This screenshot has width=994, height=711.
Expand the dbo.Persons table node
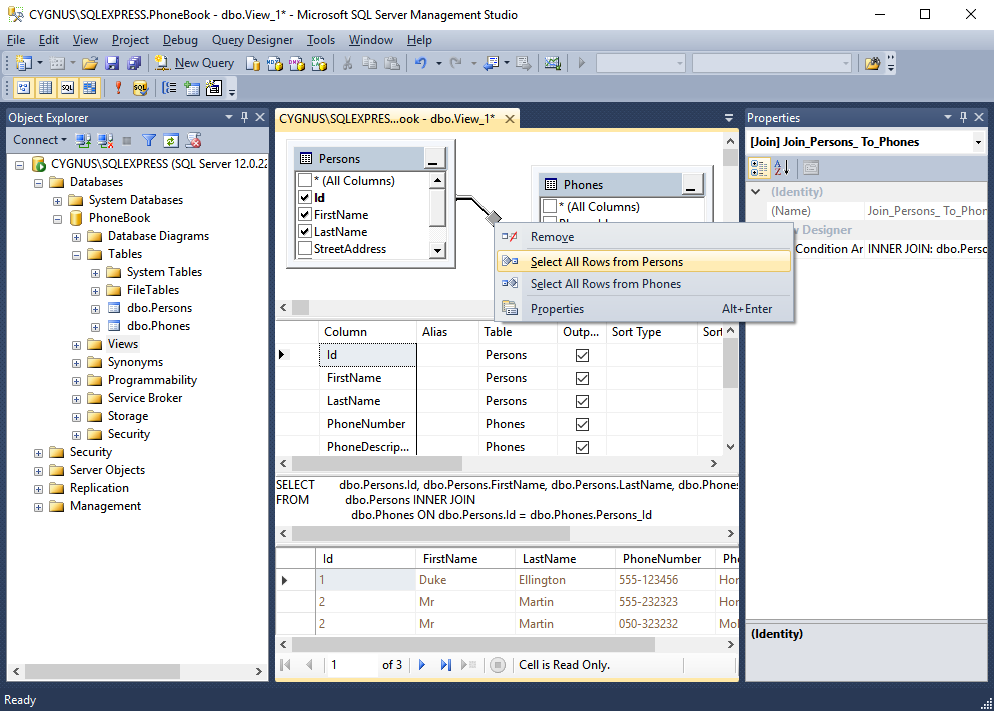click(96, 309)
